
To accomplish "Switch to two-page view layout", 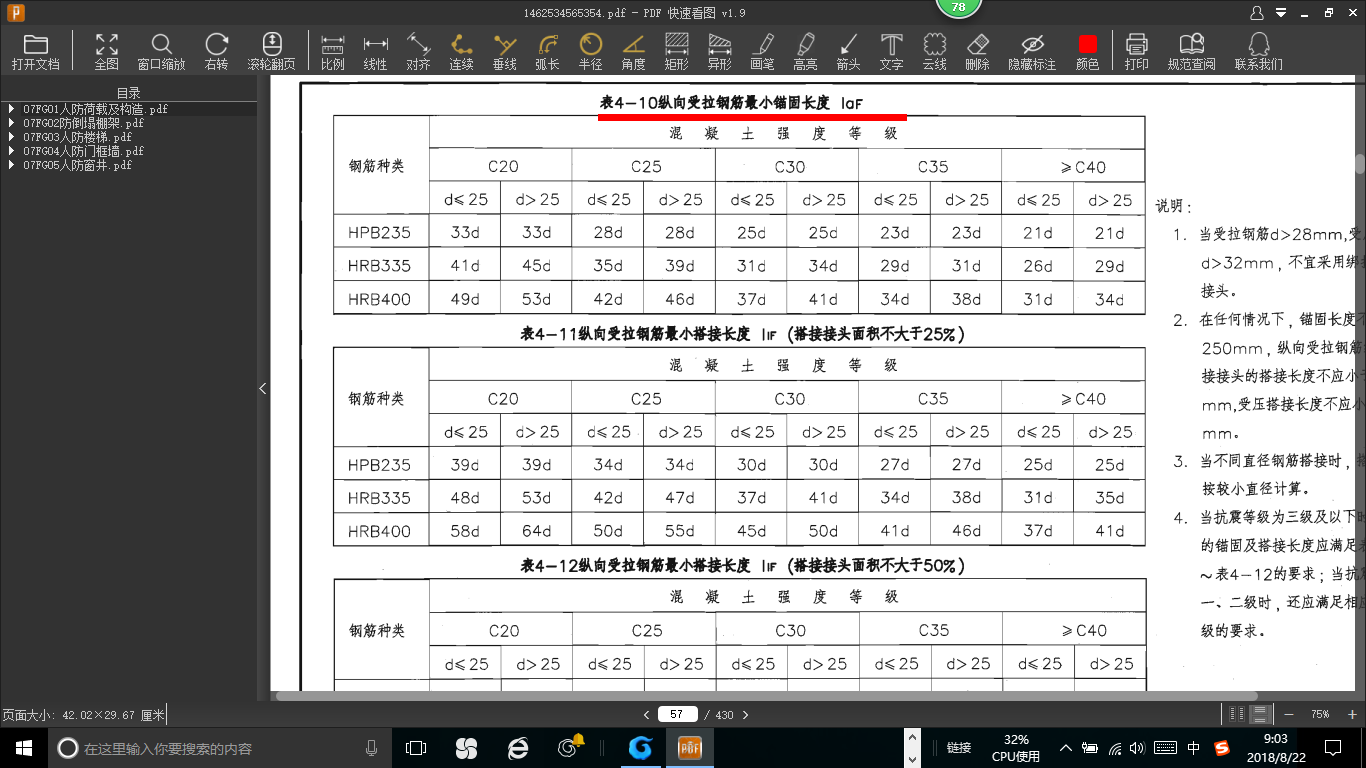I will tap(1237, 714).
